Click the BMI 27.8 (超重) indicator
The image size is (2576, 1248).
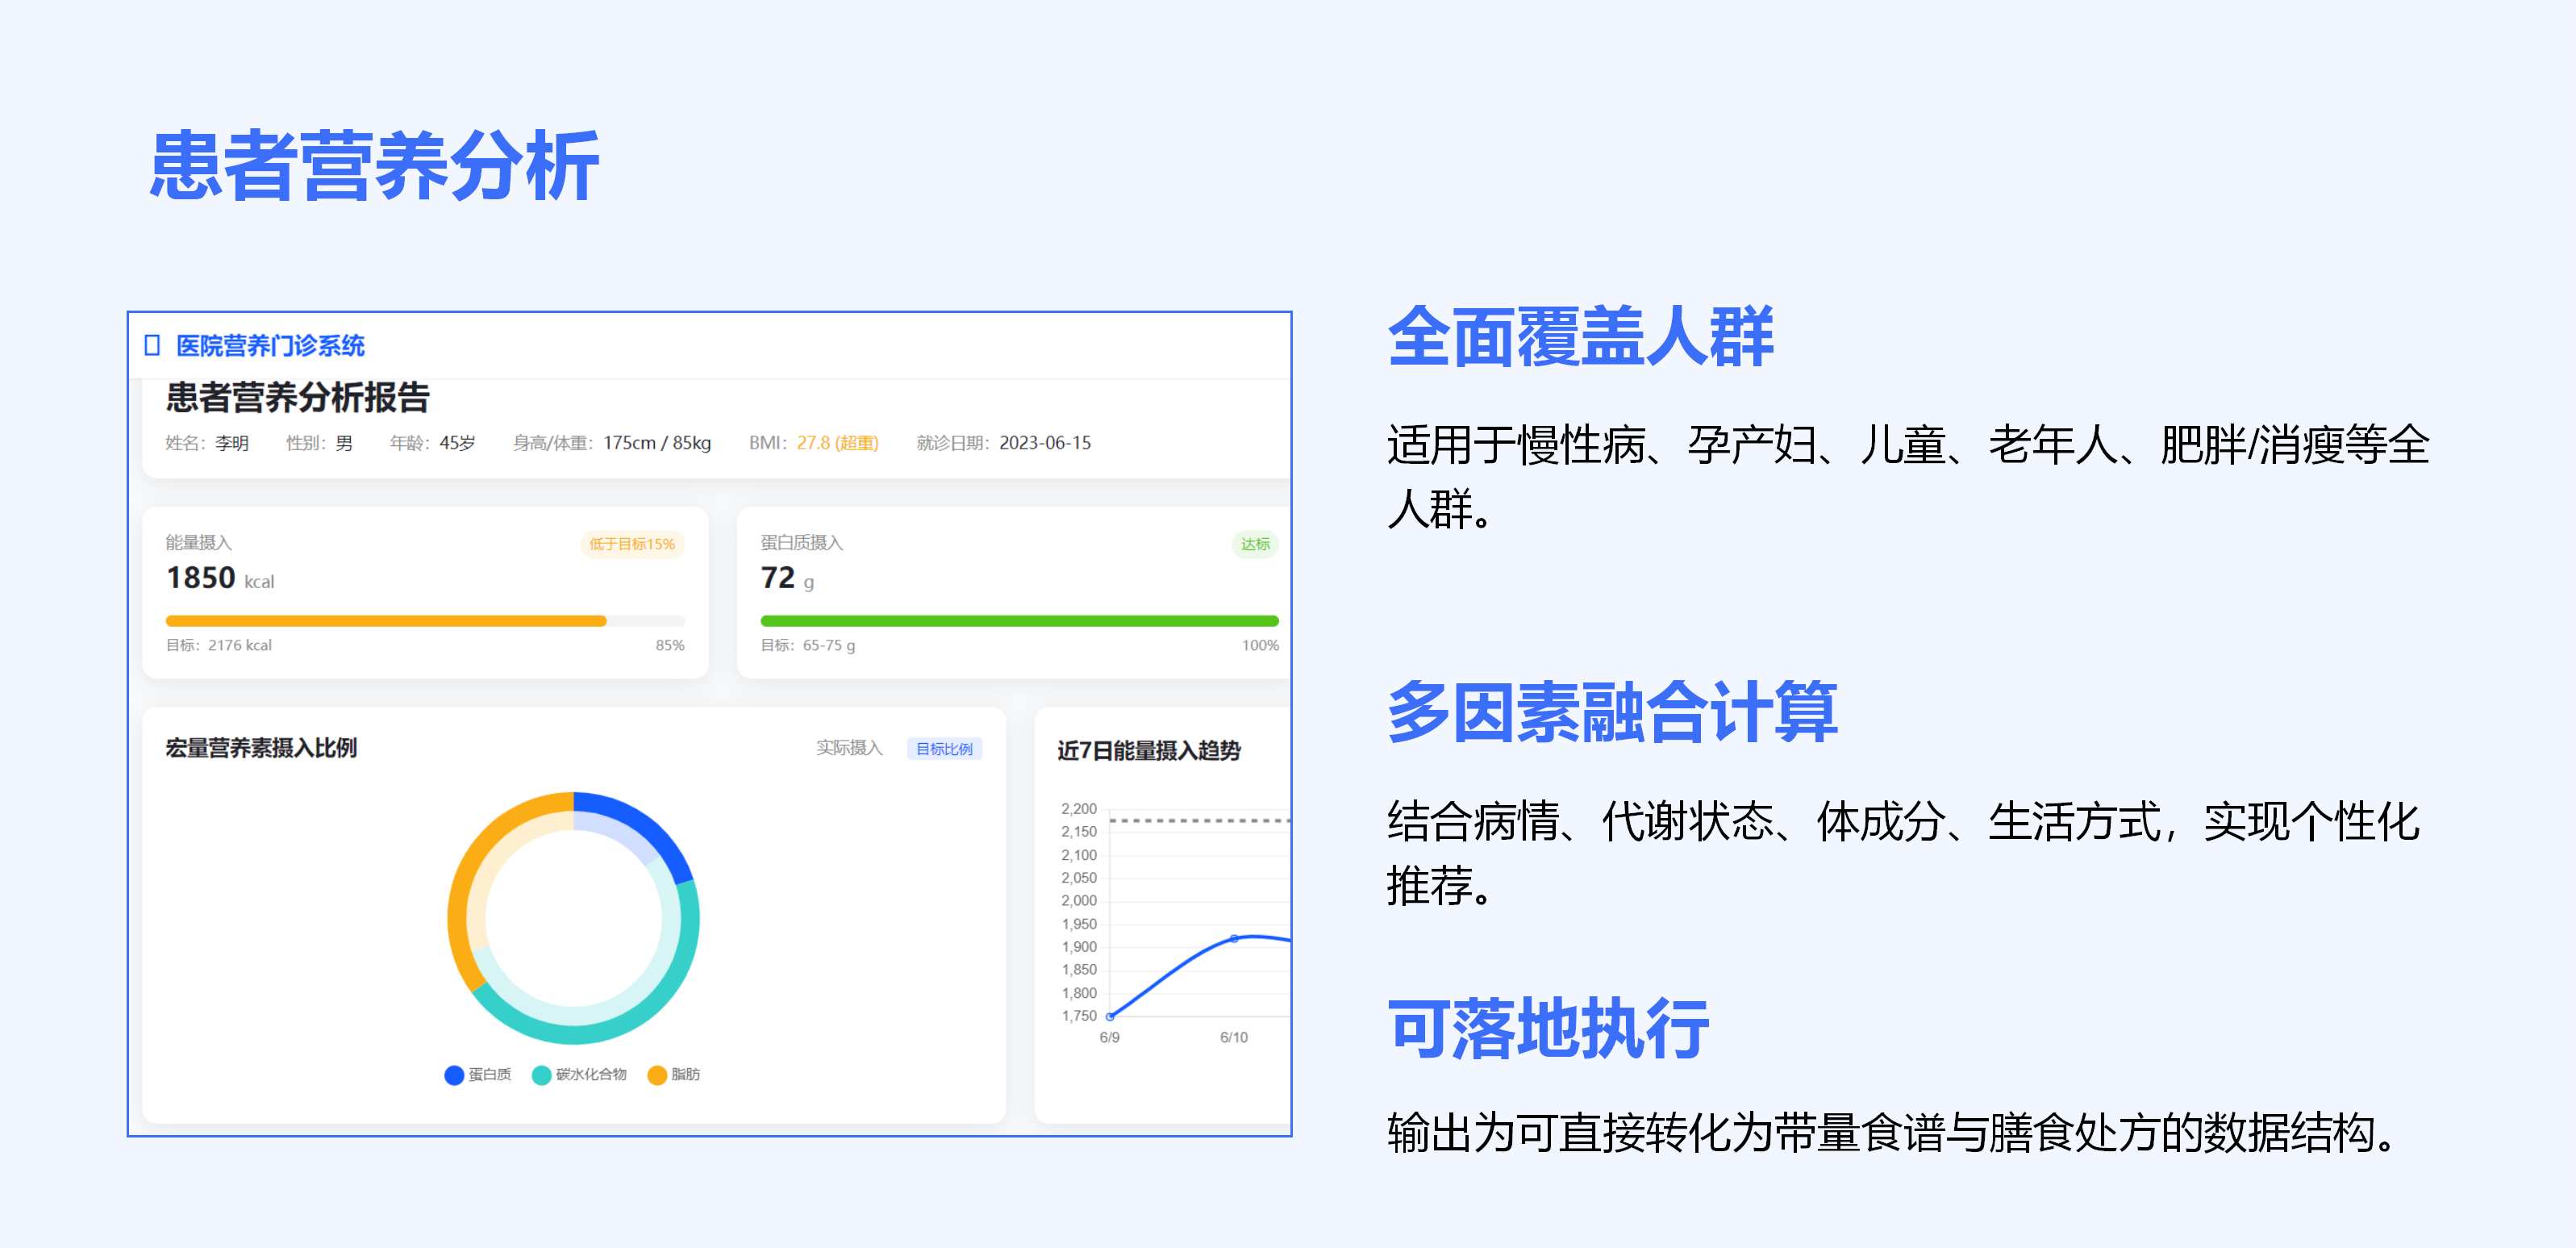[x=839, y=443]
